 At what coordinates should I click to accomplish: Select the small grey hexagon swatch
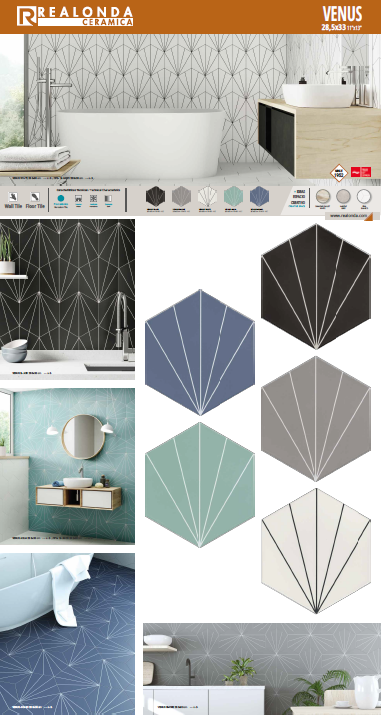tap(181, 197)
